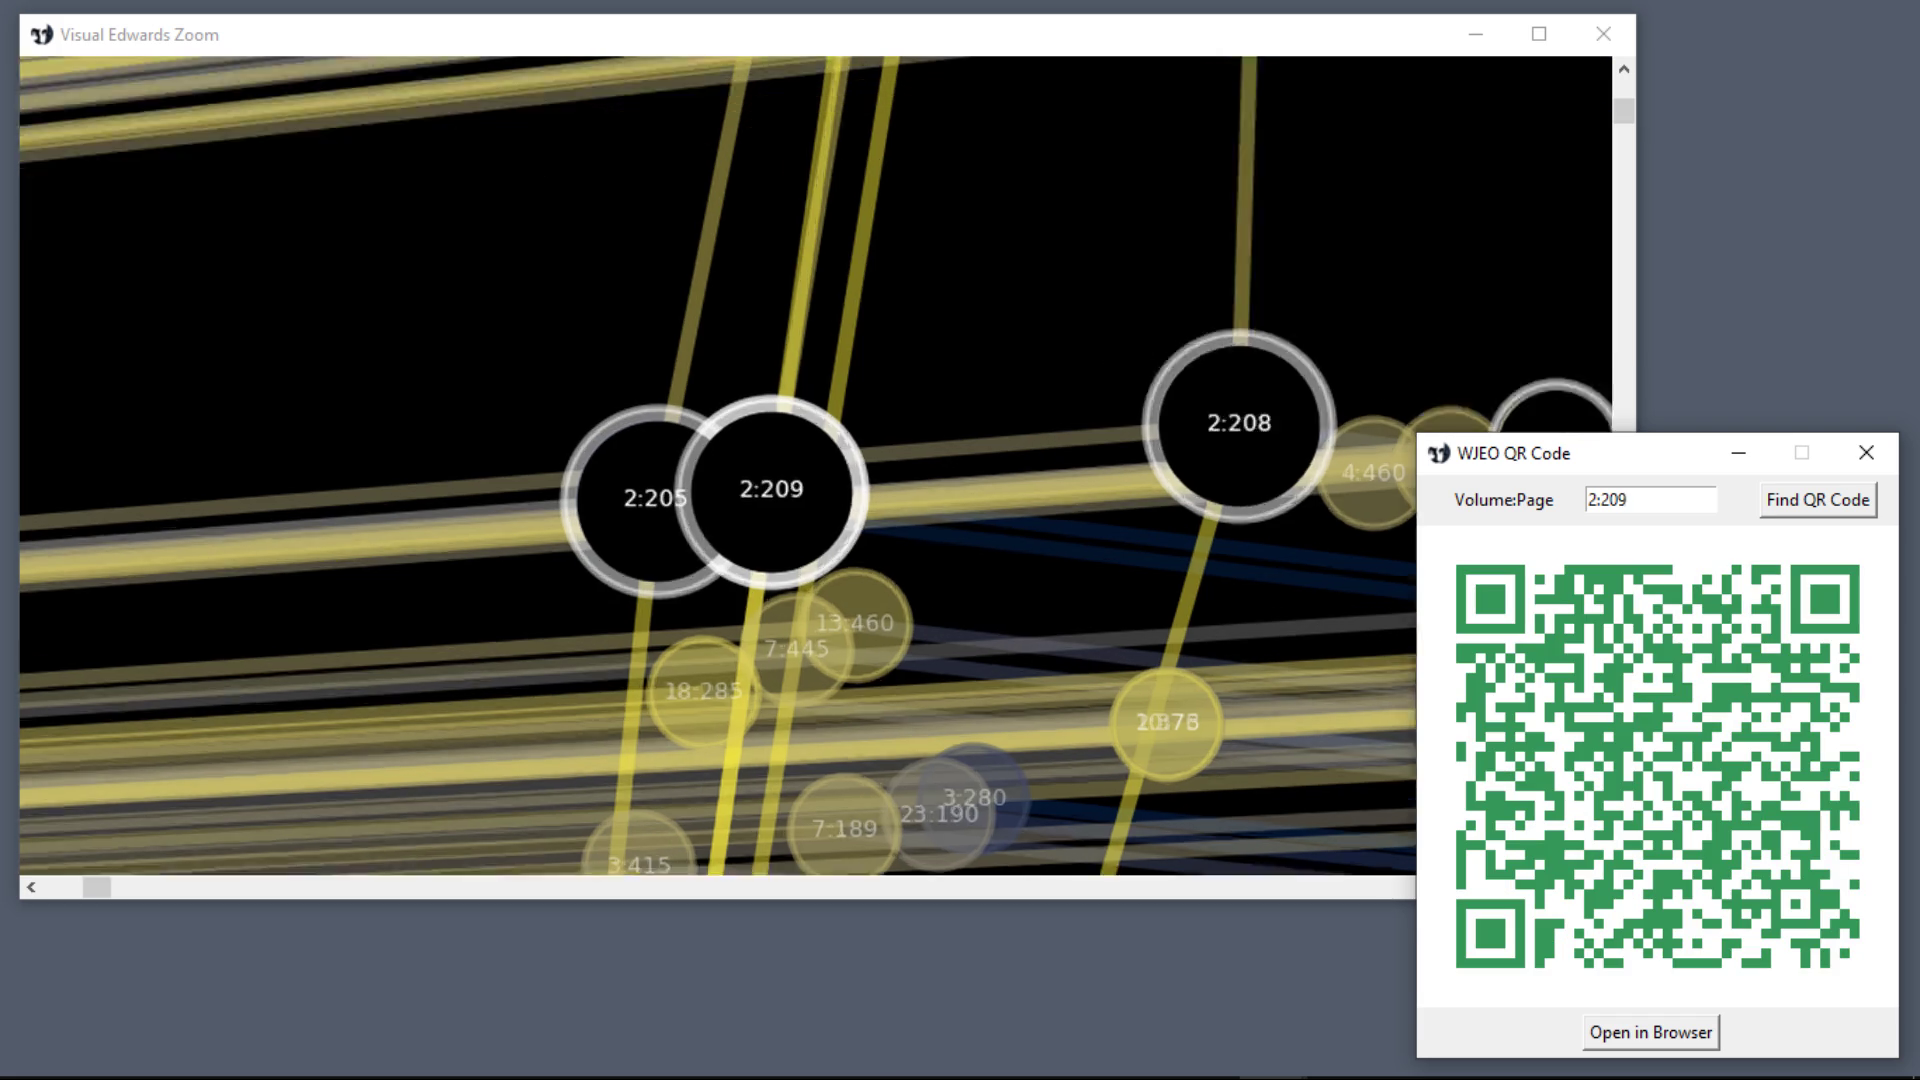The width and height of the screenshot is (1920, 1080).
Task: Minimize the WJEO QR Code window
Action: point(1738,453)
